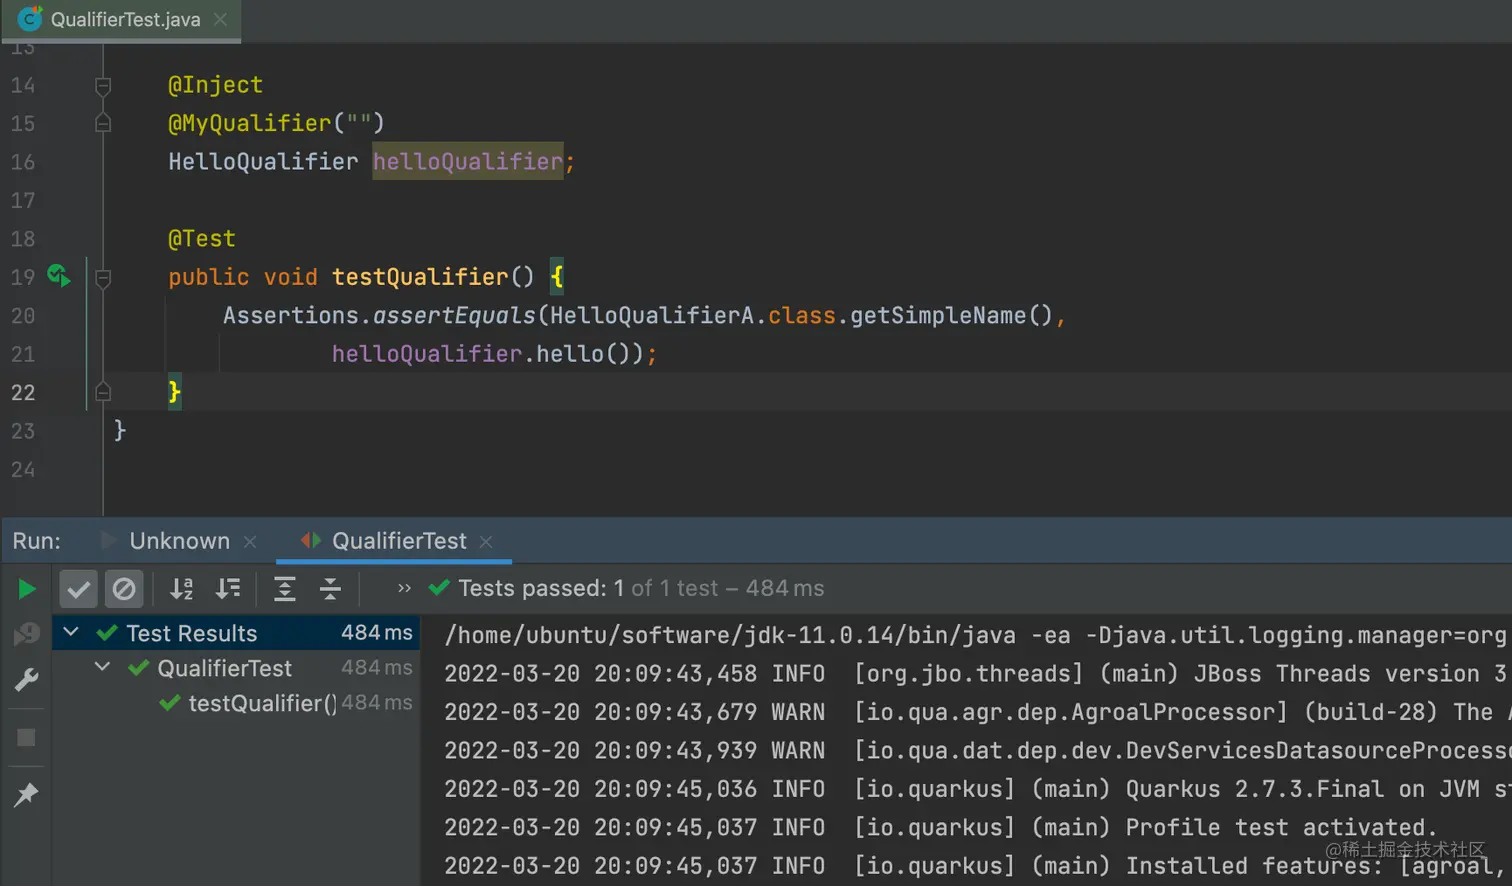Toggle show ignored tests button
Viewport: 1512px width, 886px height.
point(124,589)
